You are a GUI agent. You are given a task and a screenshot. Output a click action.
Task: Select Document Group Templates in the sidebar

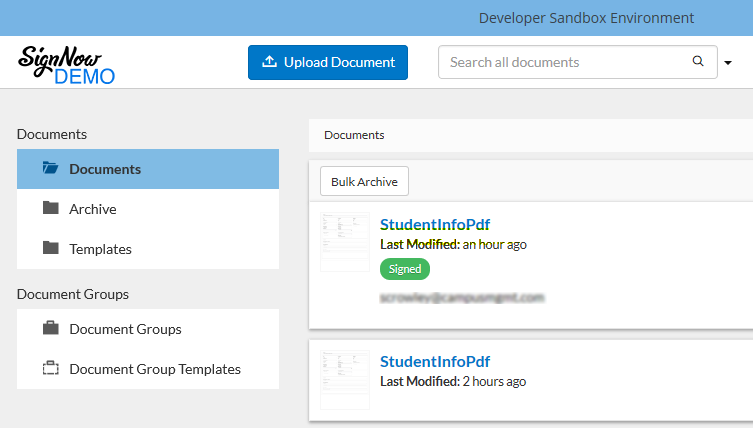tap(155, 369)
